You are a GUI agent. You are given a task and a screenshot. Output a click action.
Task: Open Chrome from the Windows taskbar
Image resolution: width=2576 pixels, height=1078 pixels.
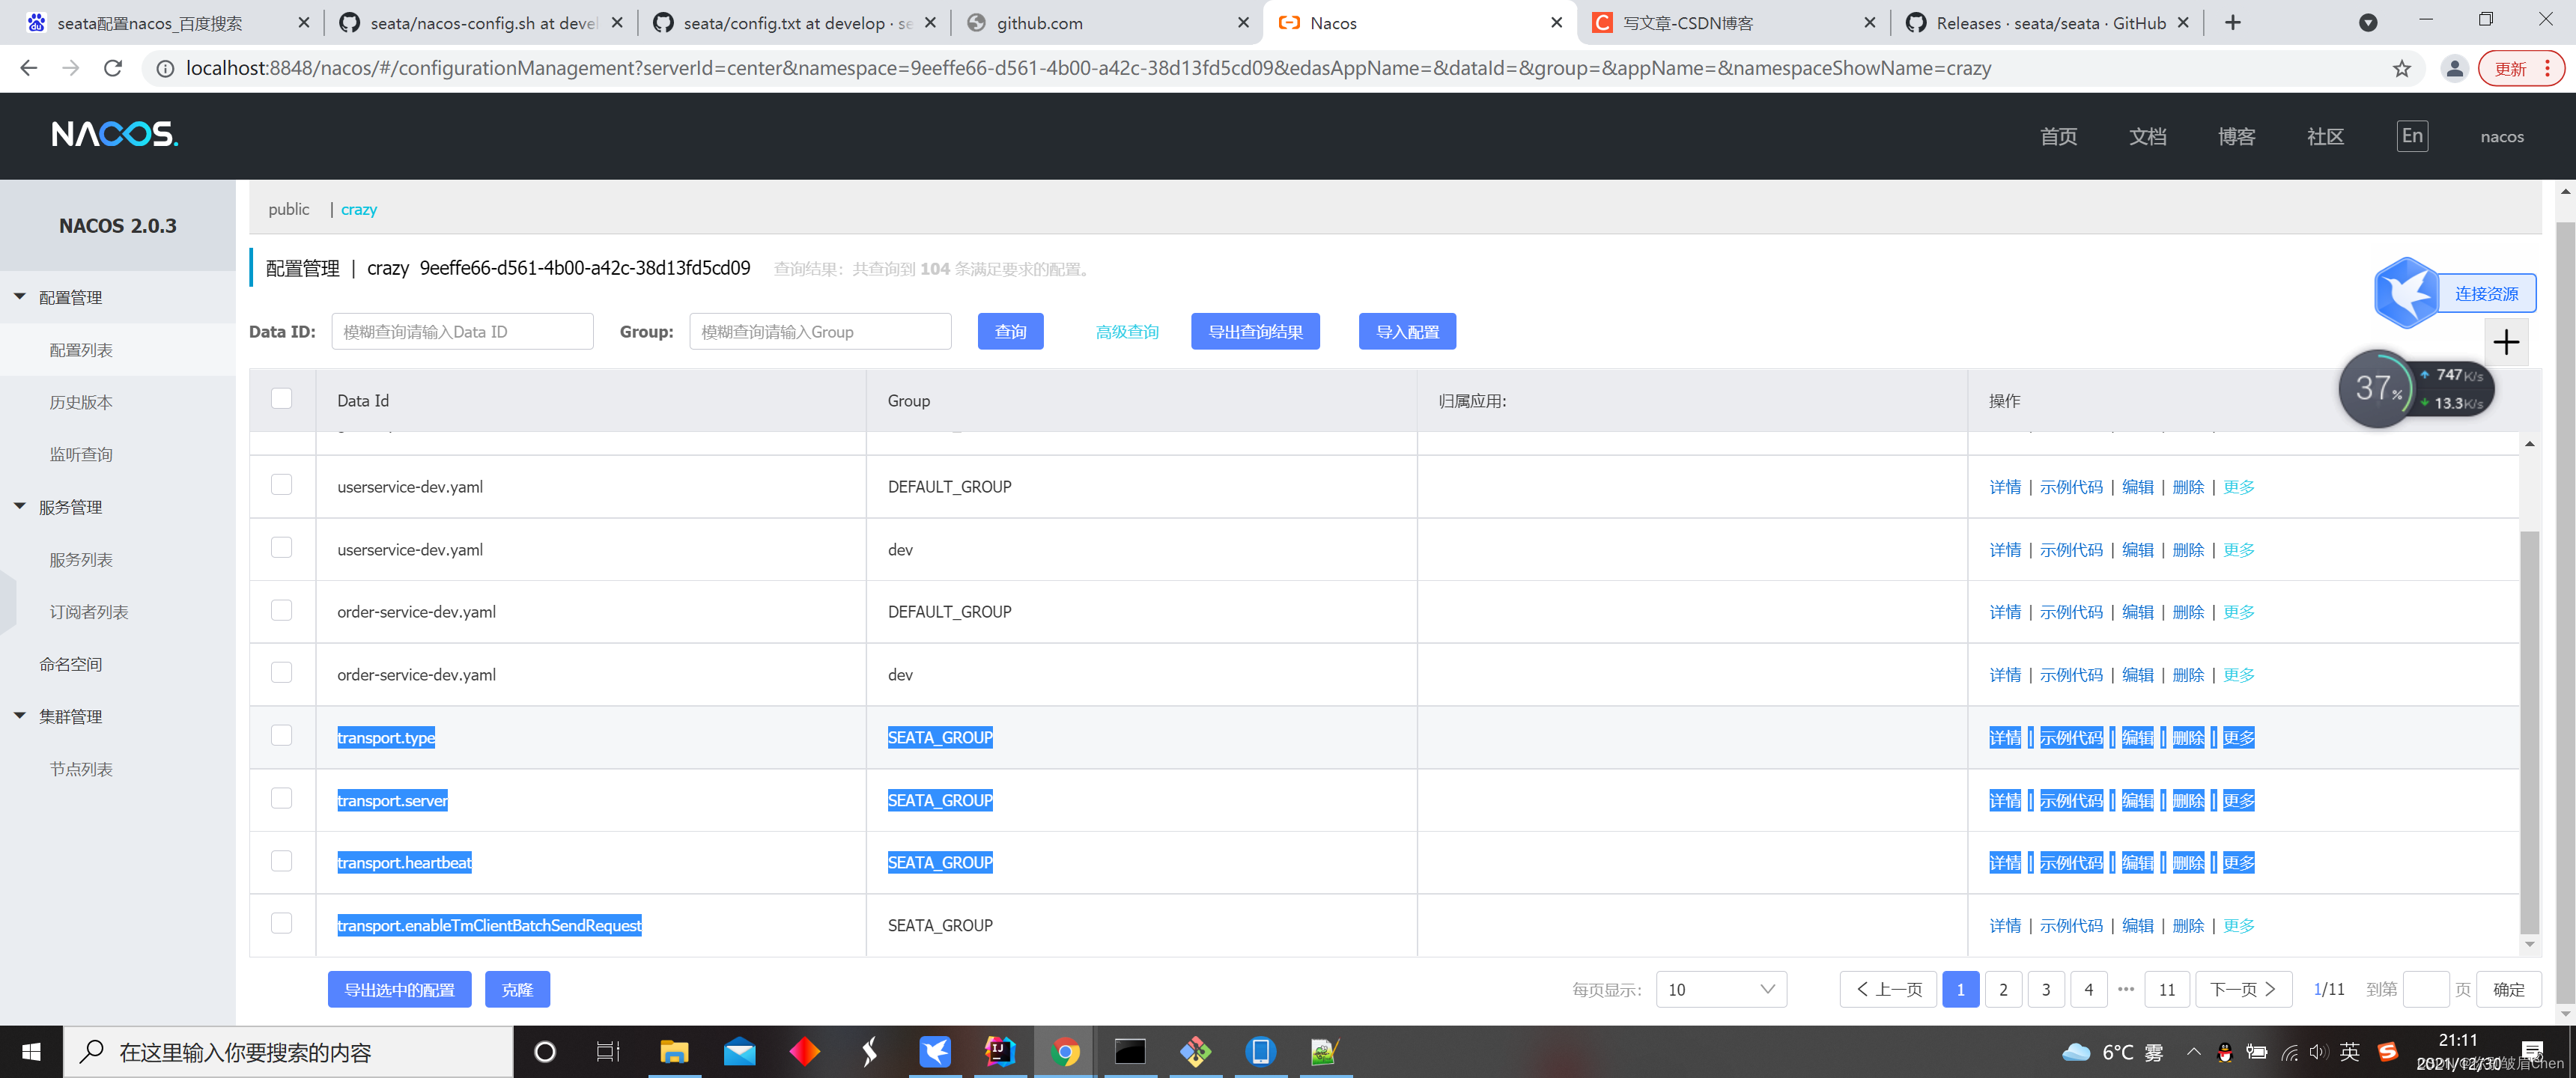1064,1051
